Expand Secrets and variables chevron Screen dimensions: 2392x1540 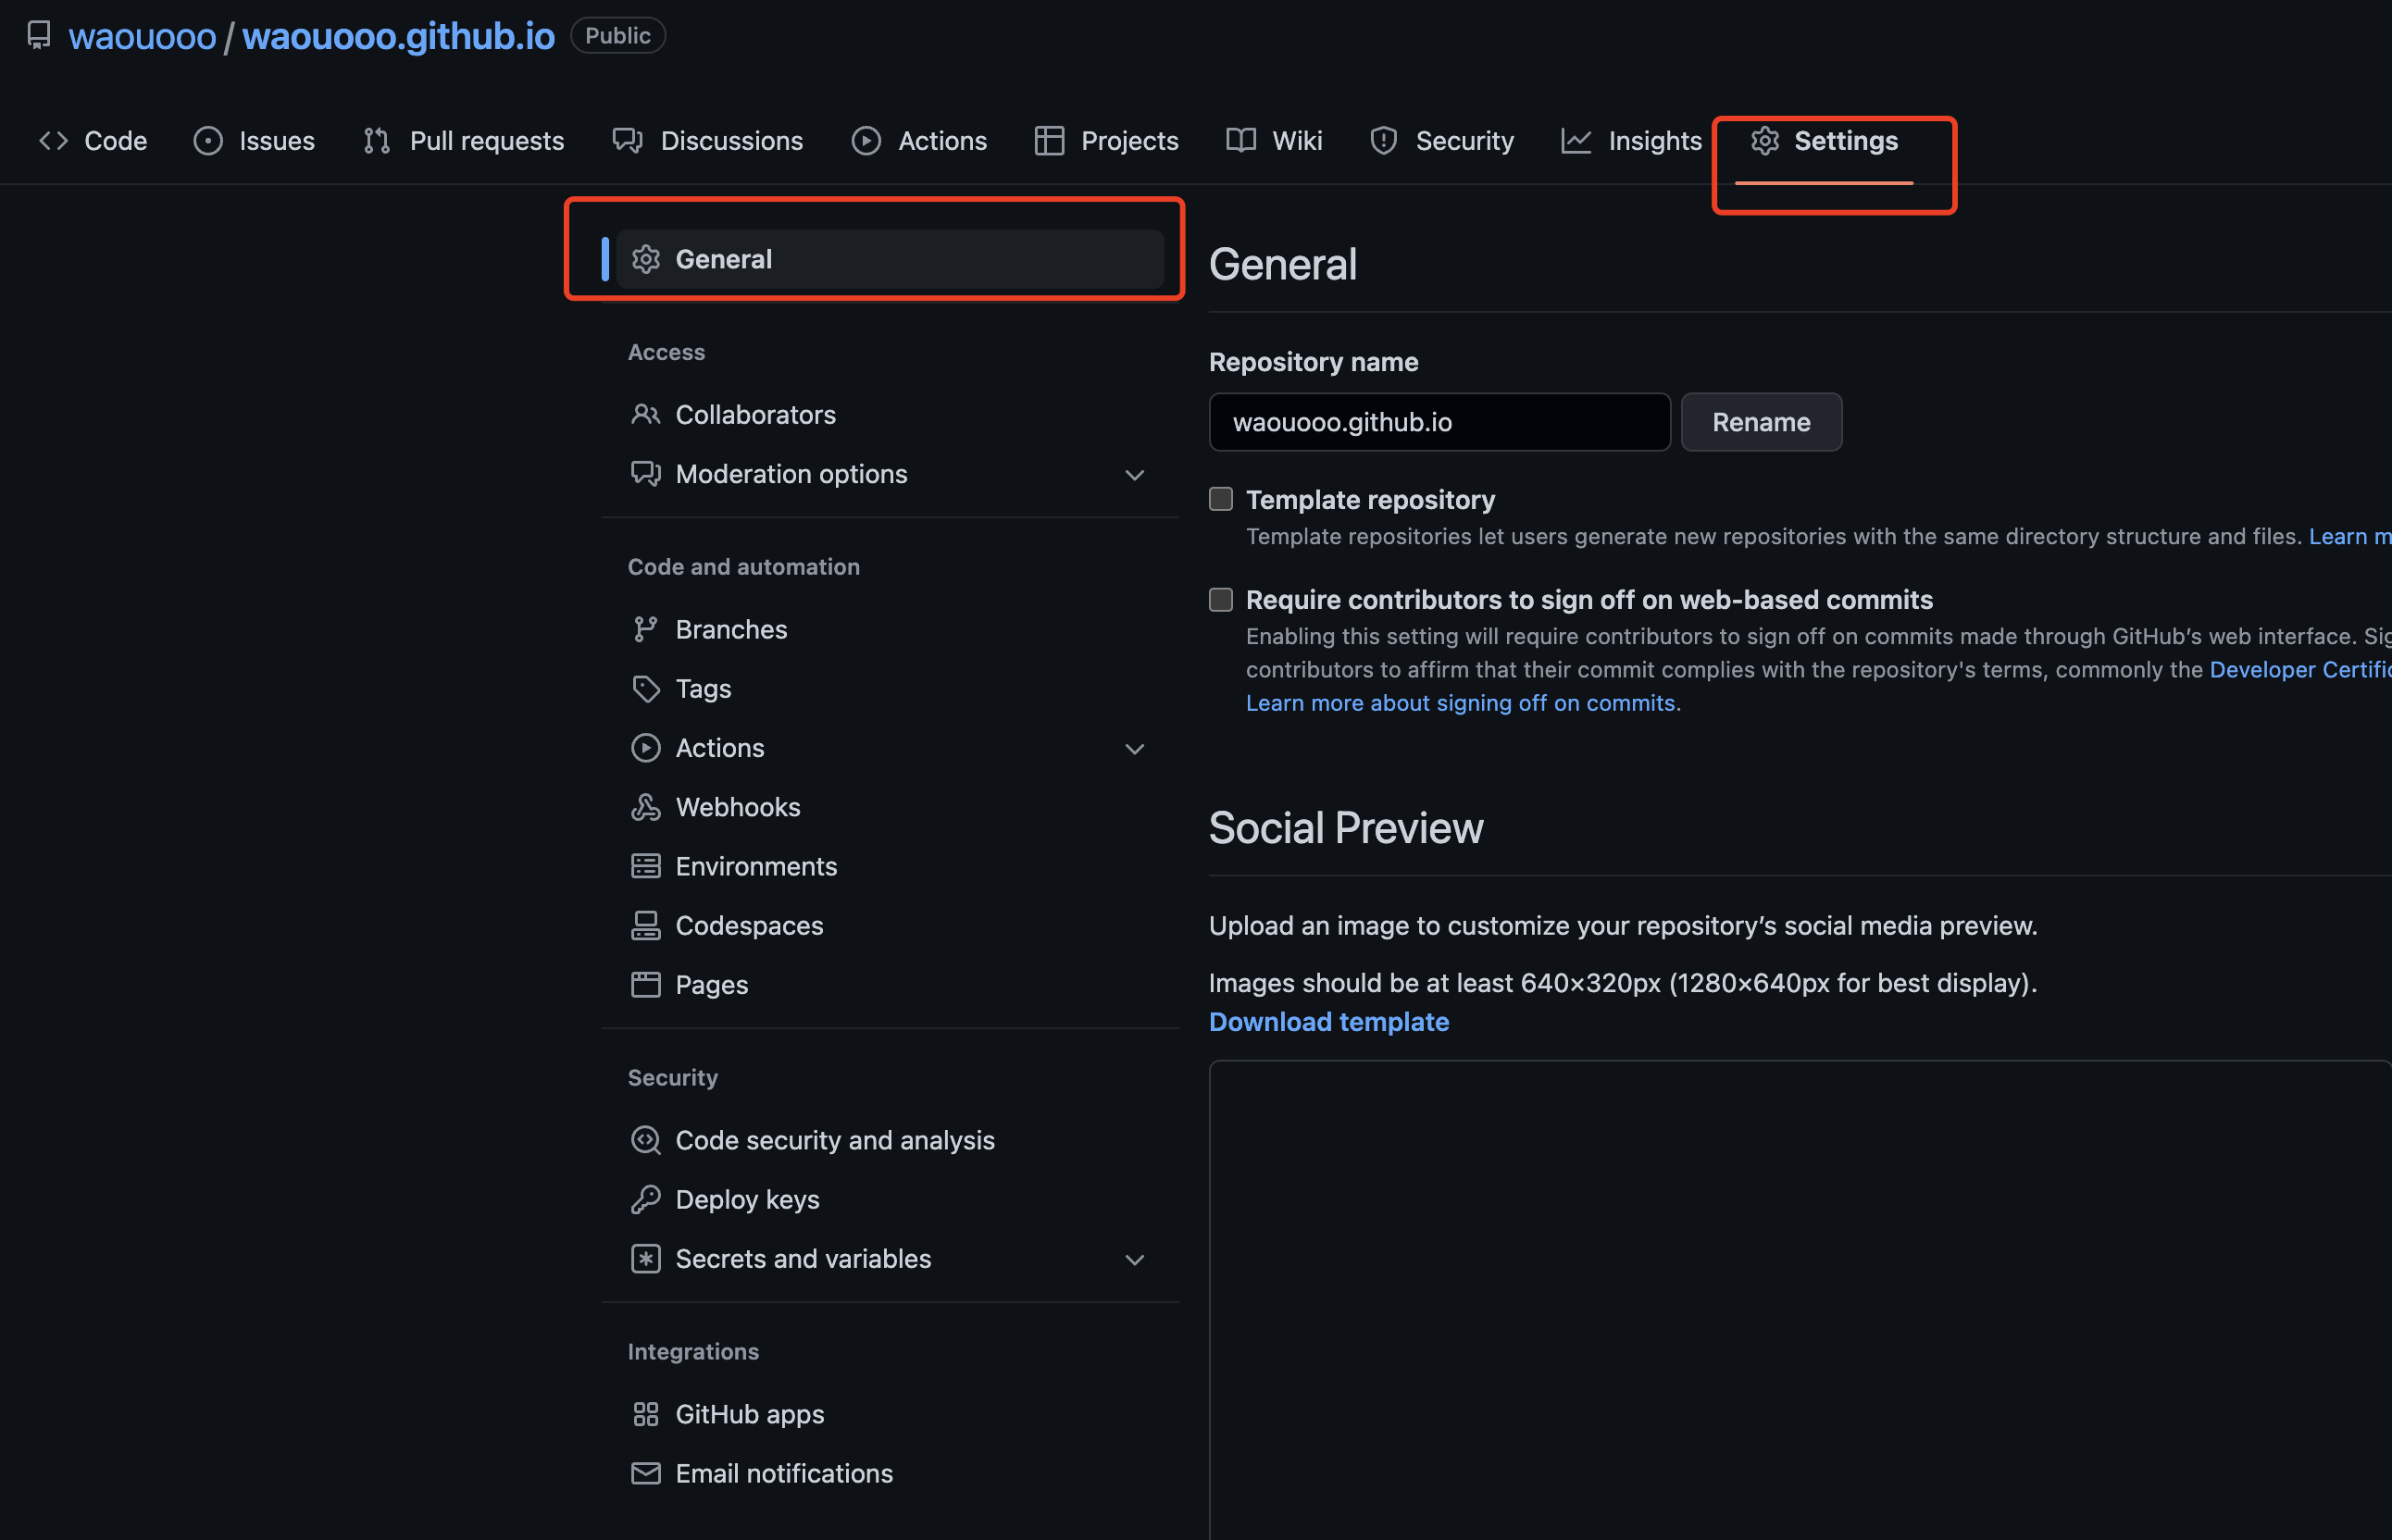click(x=1134, y=1260)
